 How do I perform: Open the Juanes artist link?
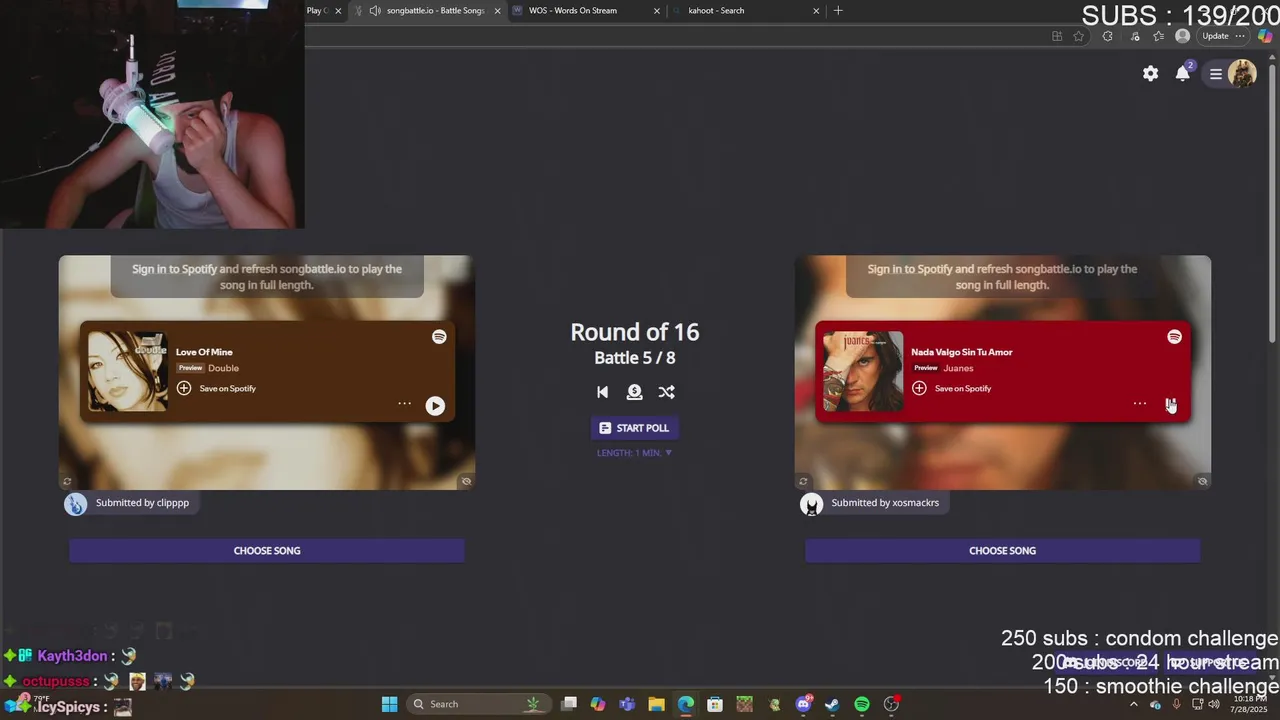coord(958,368)
